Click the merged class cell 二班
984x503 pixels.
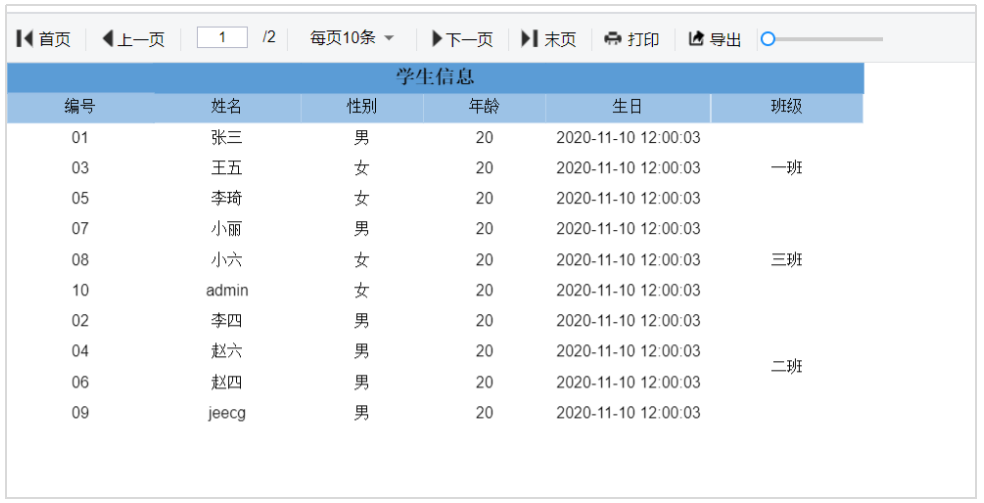coord(787,366)
